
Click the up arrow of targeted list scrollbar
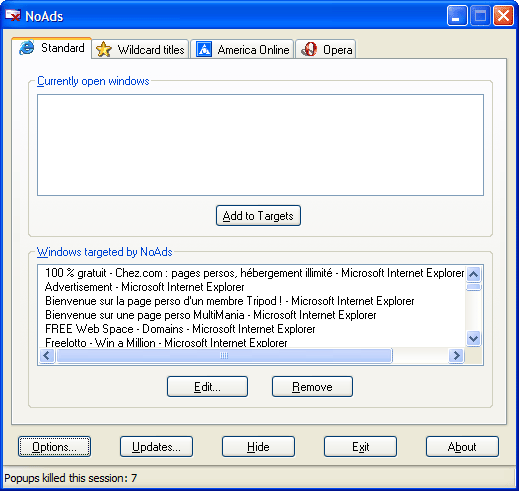click(473, 274)
